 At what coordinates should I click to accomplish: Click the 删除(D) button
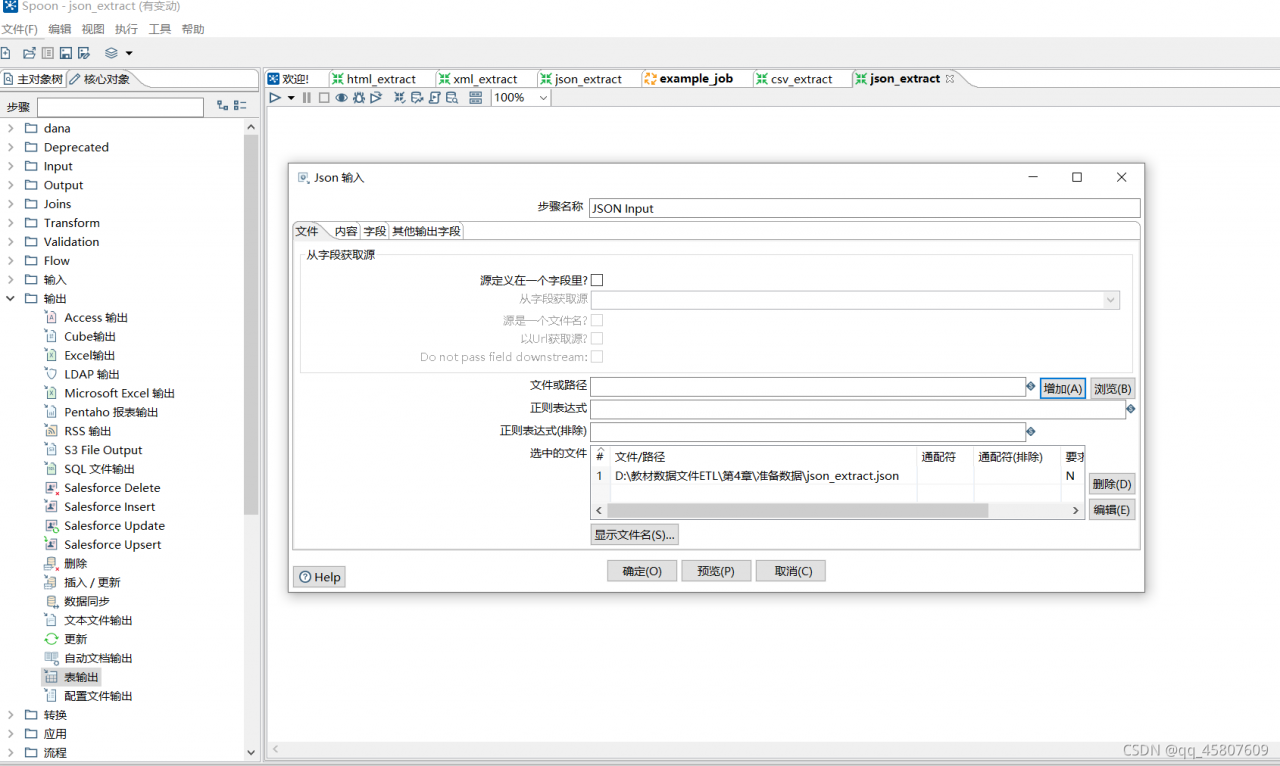[x=1112, y=484]
